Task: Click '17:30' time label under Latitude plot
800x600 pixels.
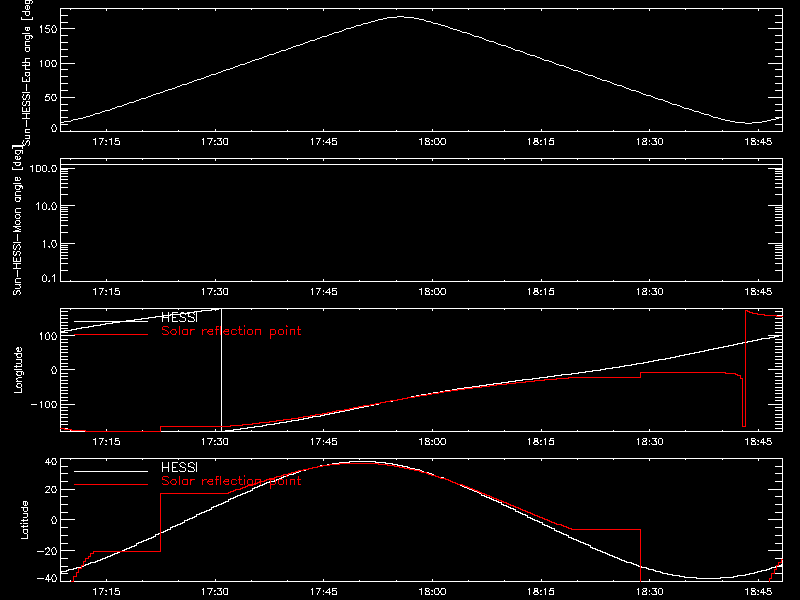Action: 215,592
